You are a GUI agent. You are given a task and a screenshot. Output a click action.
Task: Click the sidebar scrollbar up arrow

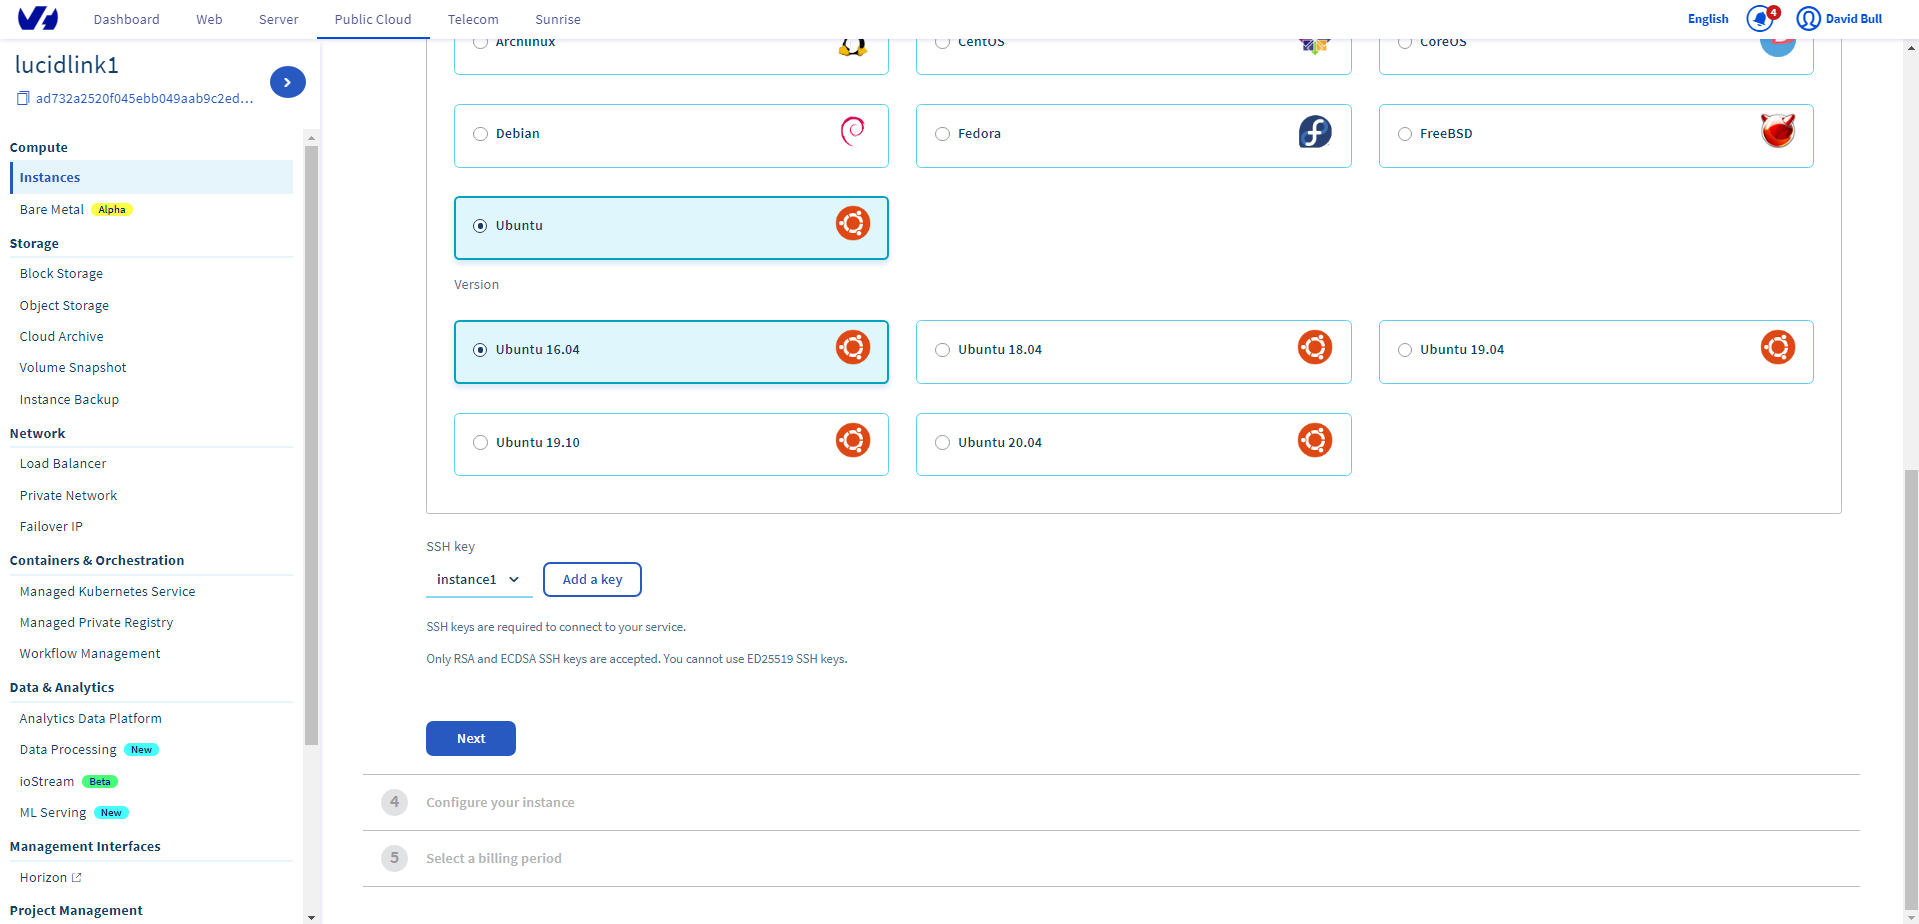(x=311, y=138)
